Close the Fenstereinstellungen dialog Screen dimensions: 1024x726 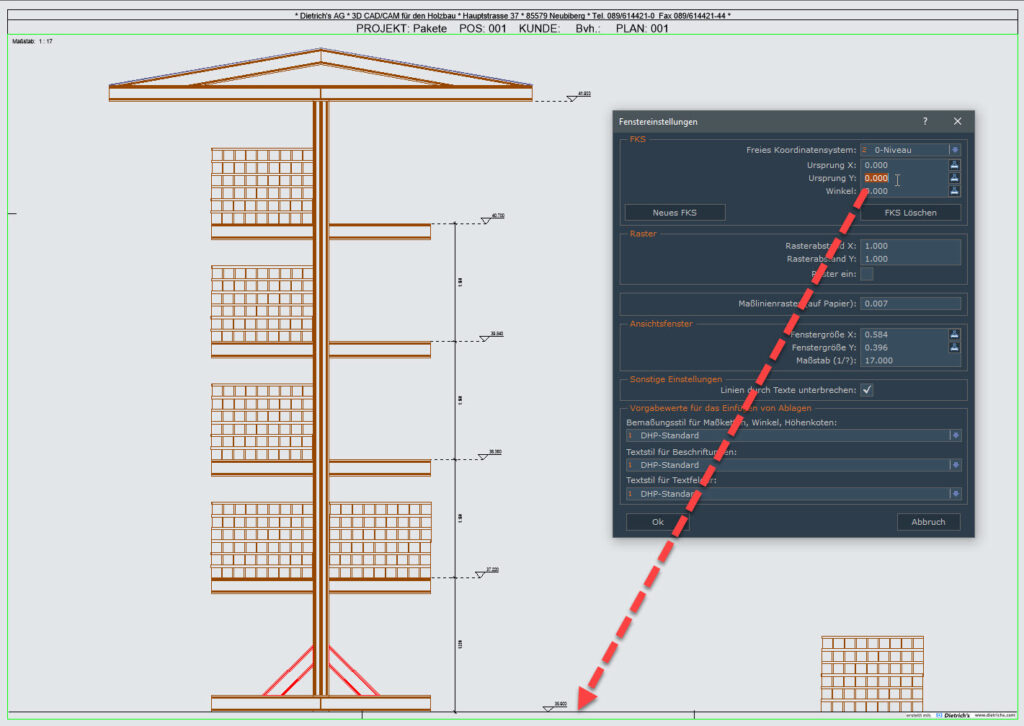(957, 121)
